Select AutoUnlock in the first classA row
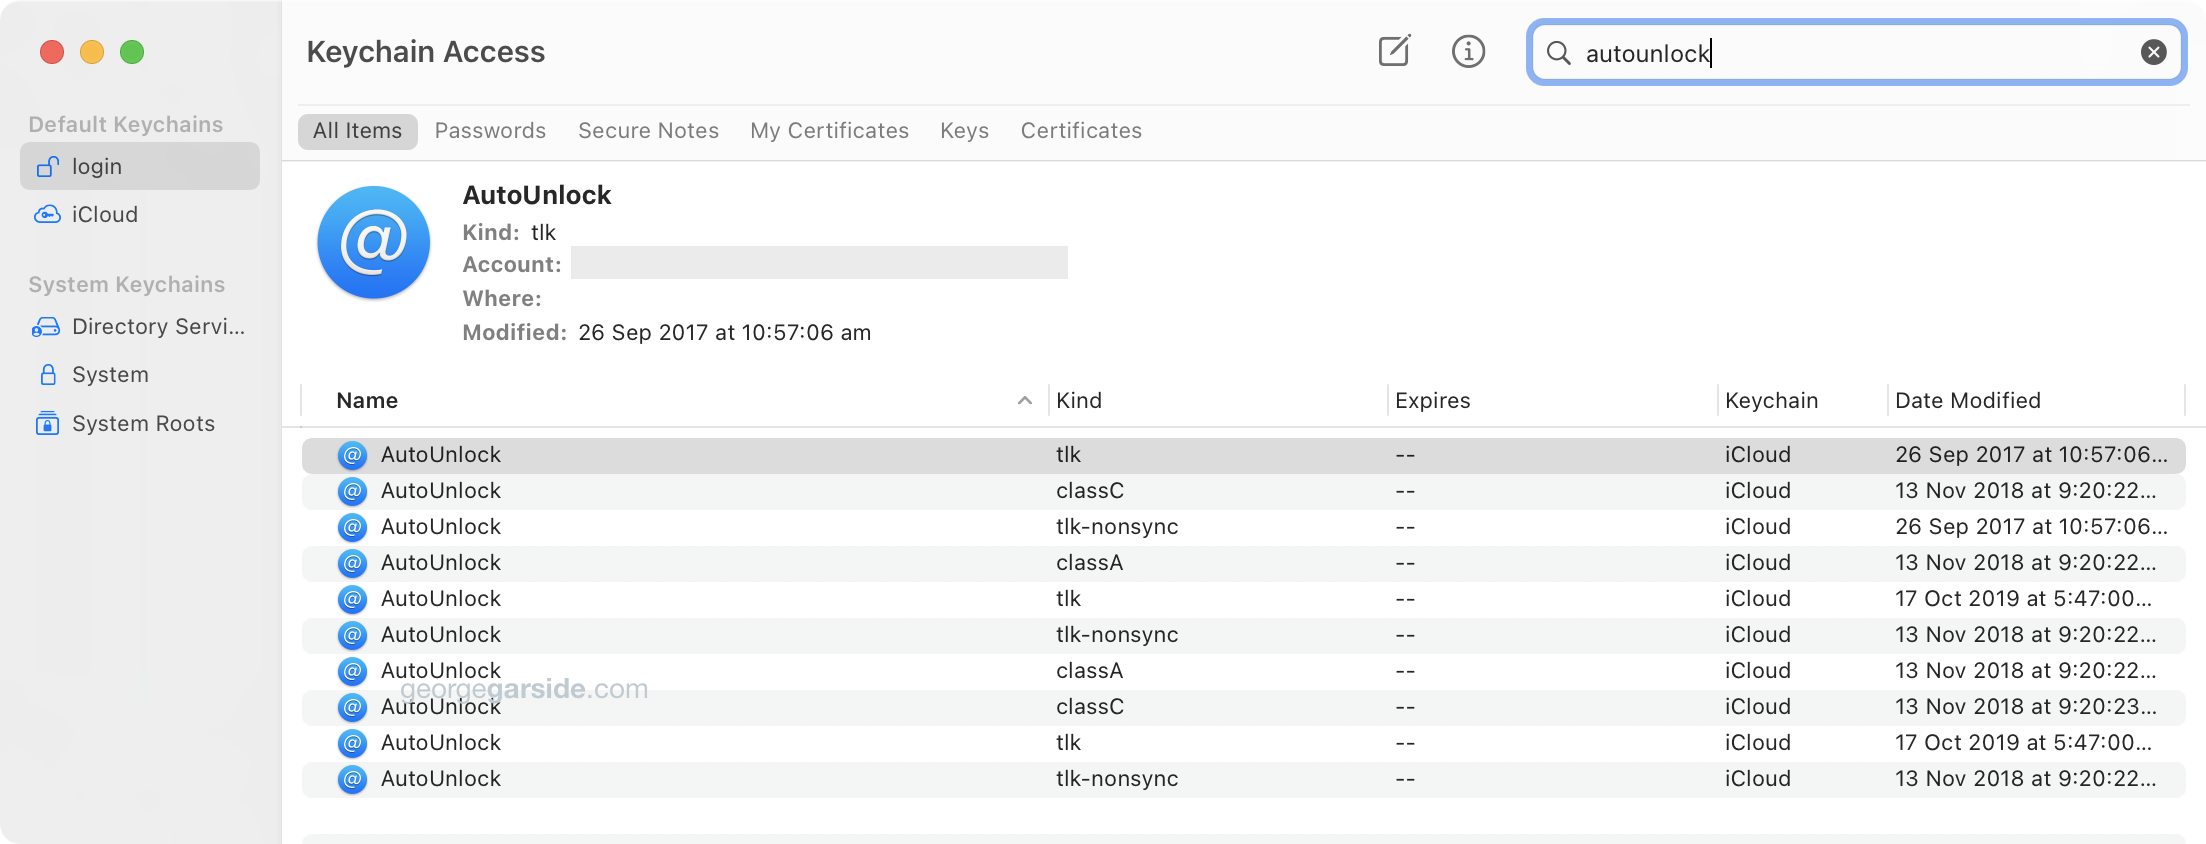Image resolution: width=2206 pixels, height=844 pixels. pyautogui.click(x=441, y=563)
